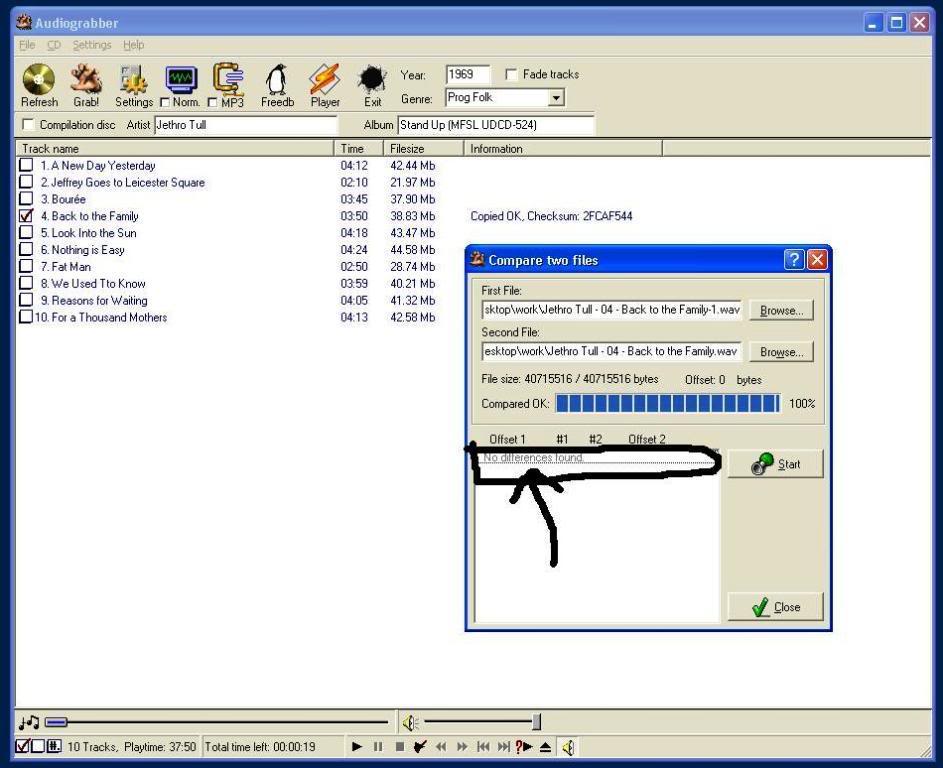Check track 6 Nothing is Easy
The width and height of the screenshot is (943, 768).
[26, 249]
